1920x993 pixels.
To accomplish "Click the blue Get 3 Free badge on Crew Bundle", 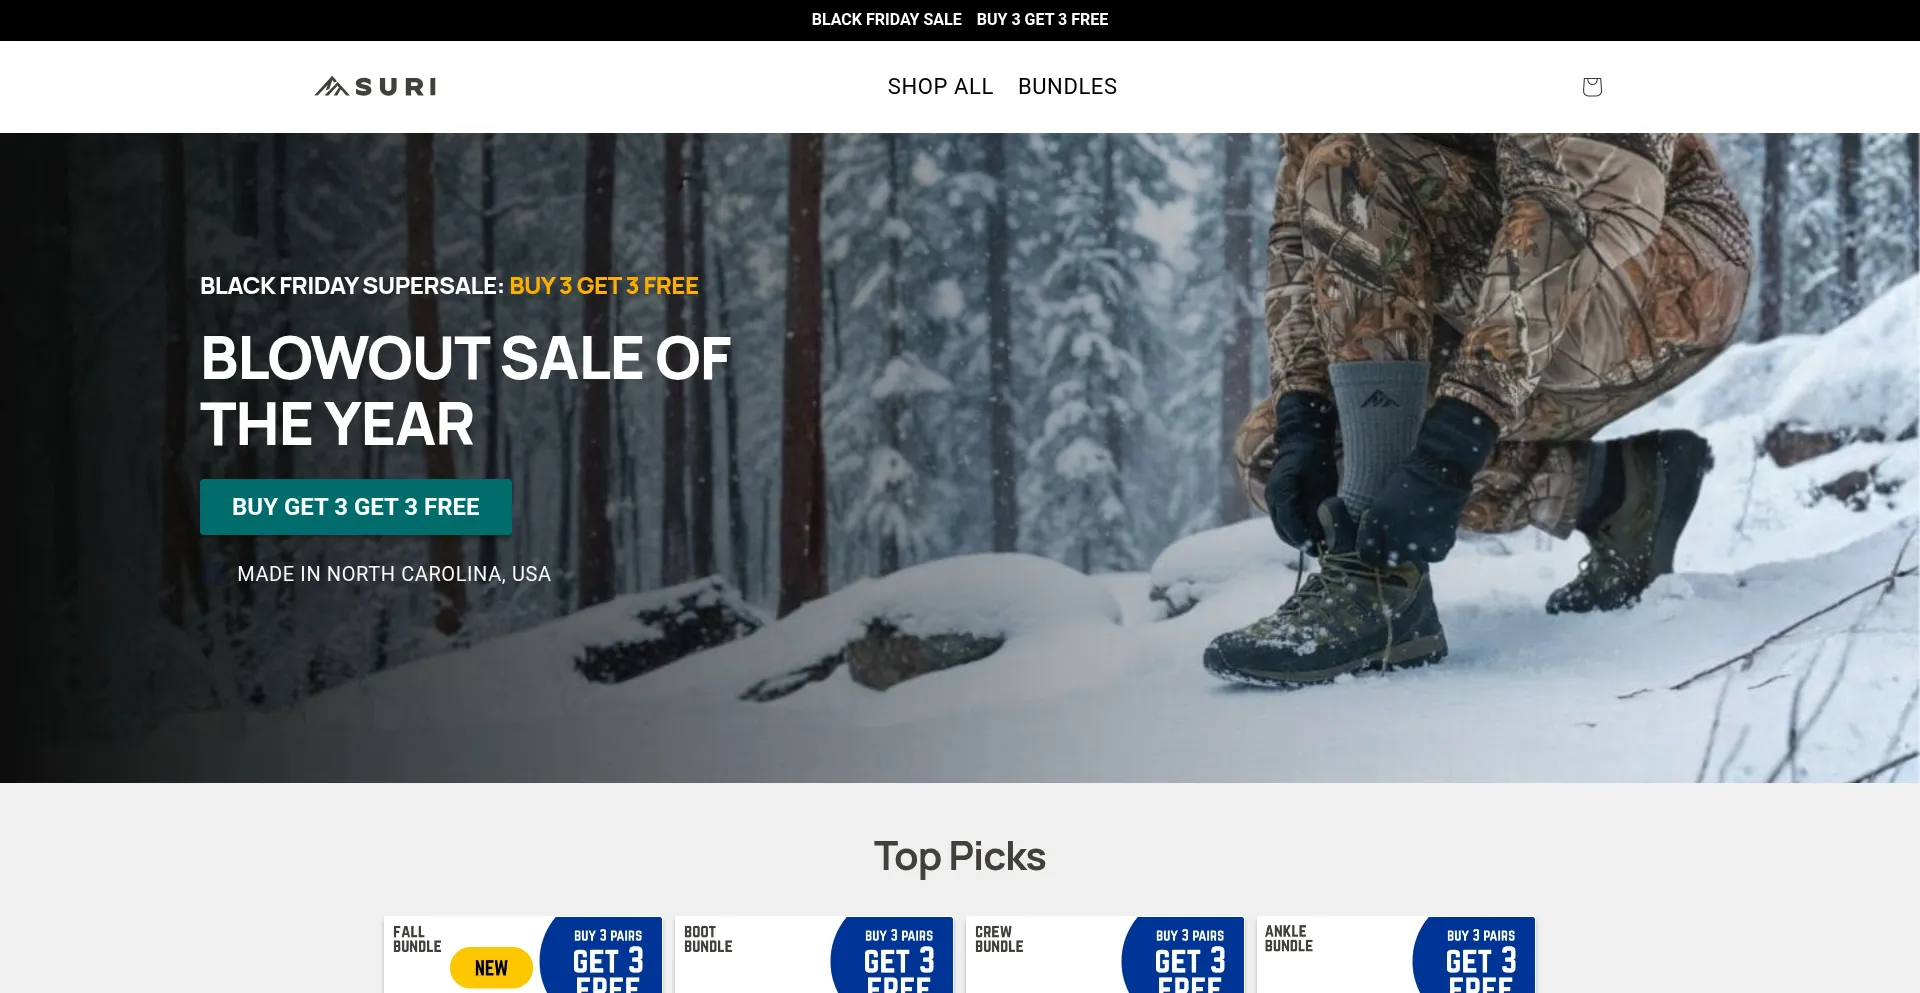I will point(1184,955).
